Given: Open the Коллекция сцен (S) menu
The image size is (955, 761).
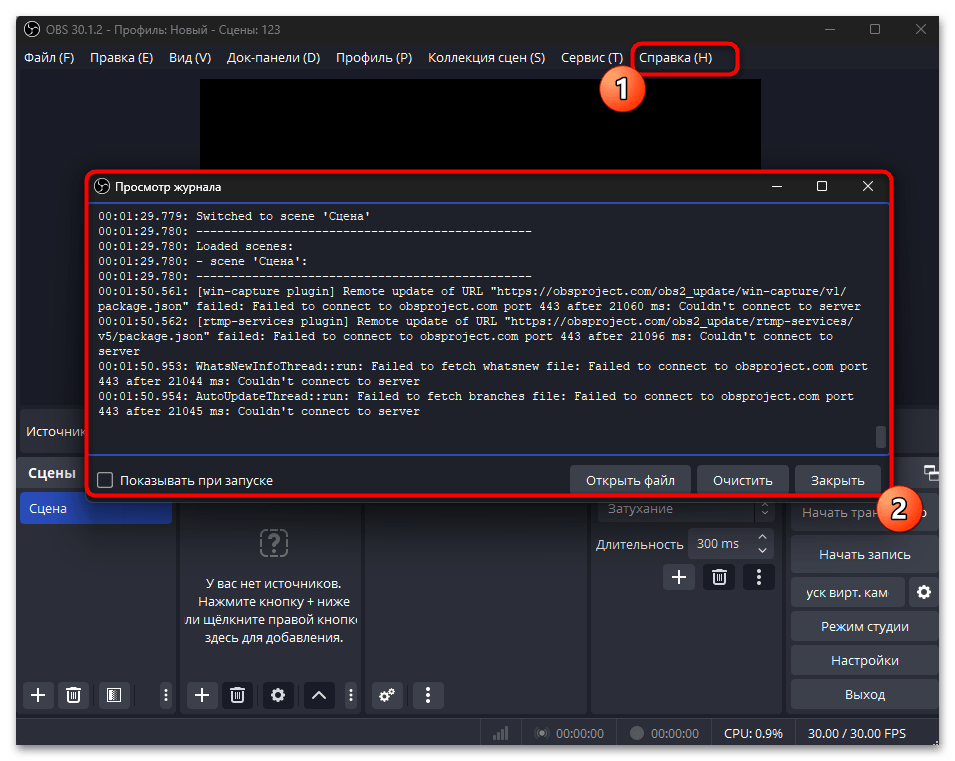Looking at the screenshot, I should (487, 58).
